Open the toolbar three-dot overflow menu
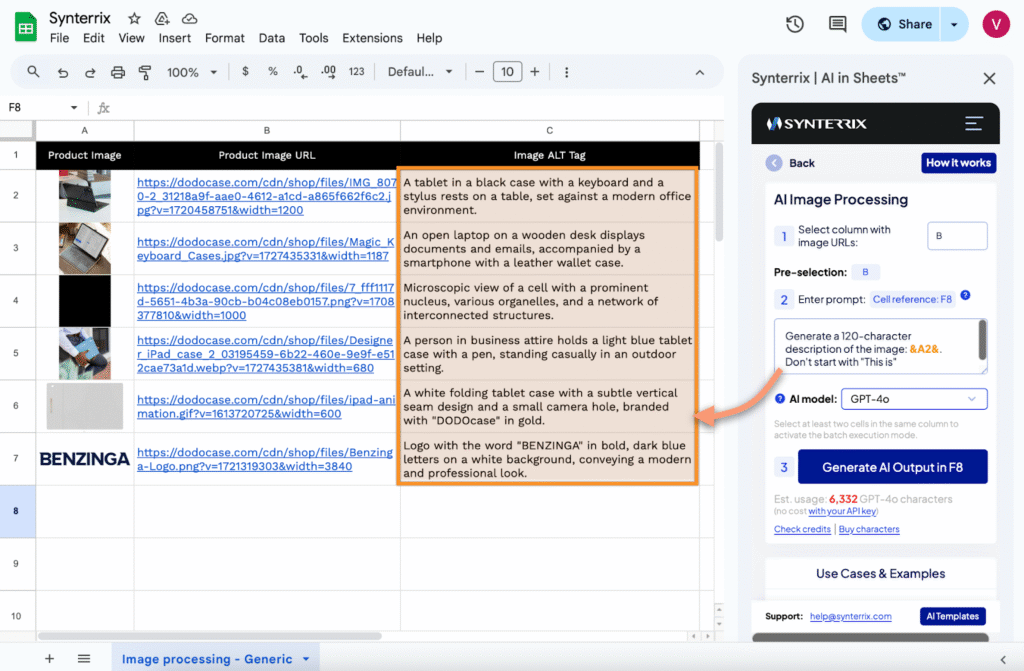This screenshot has width=1024, height=671. coord(566,72)
